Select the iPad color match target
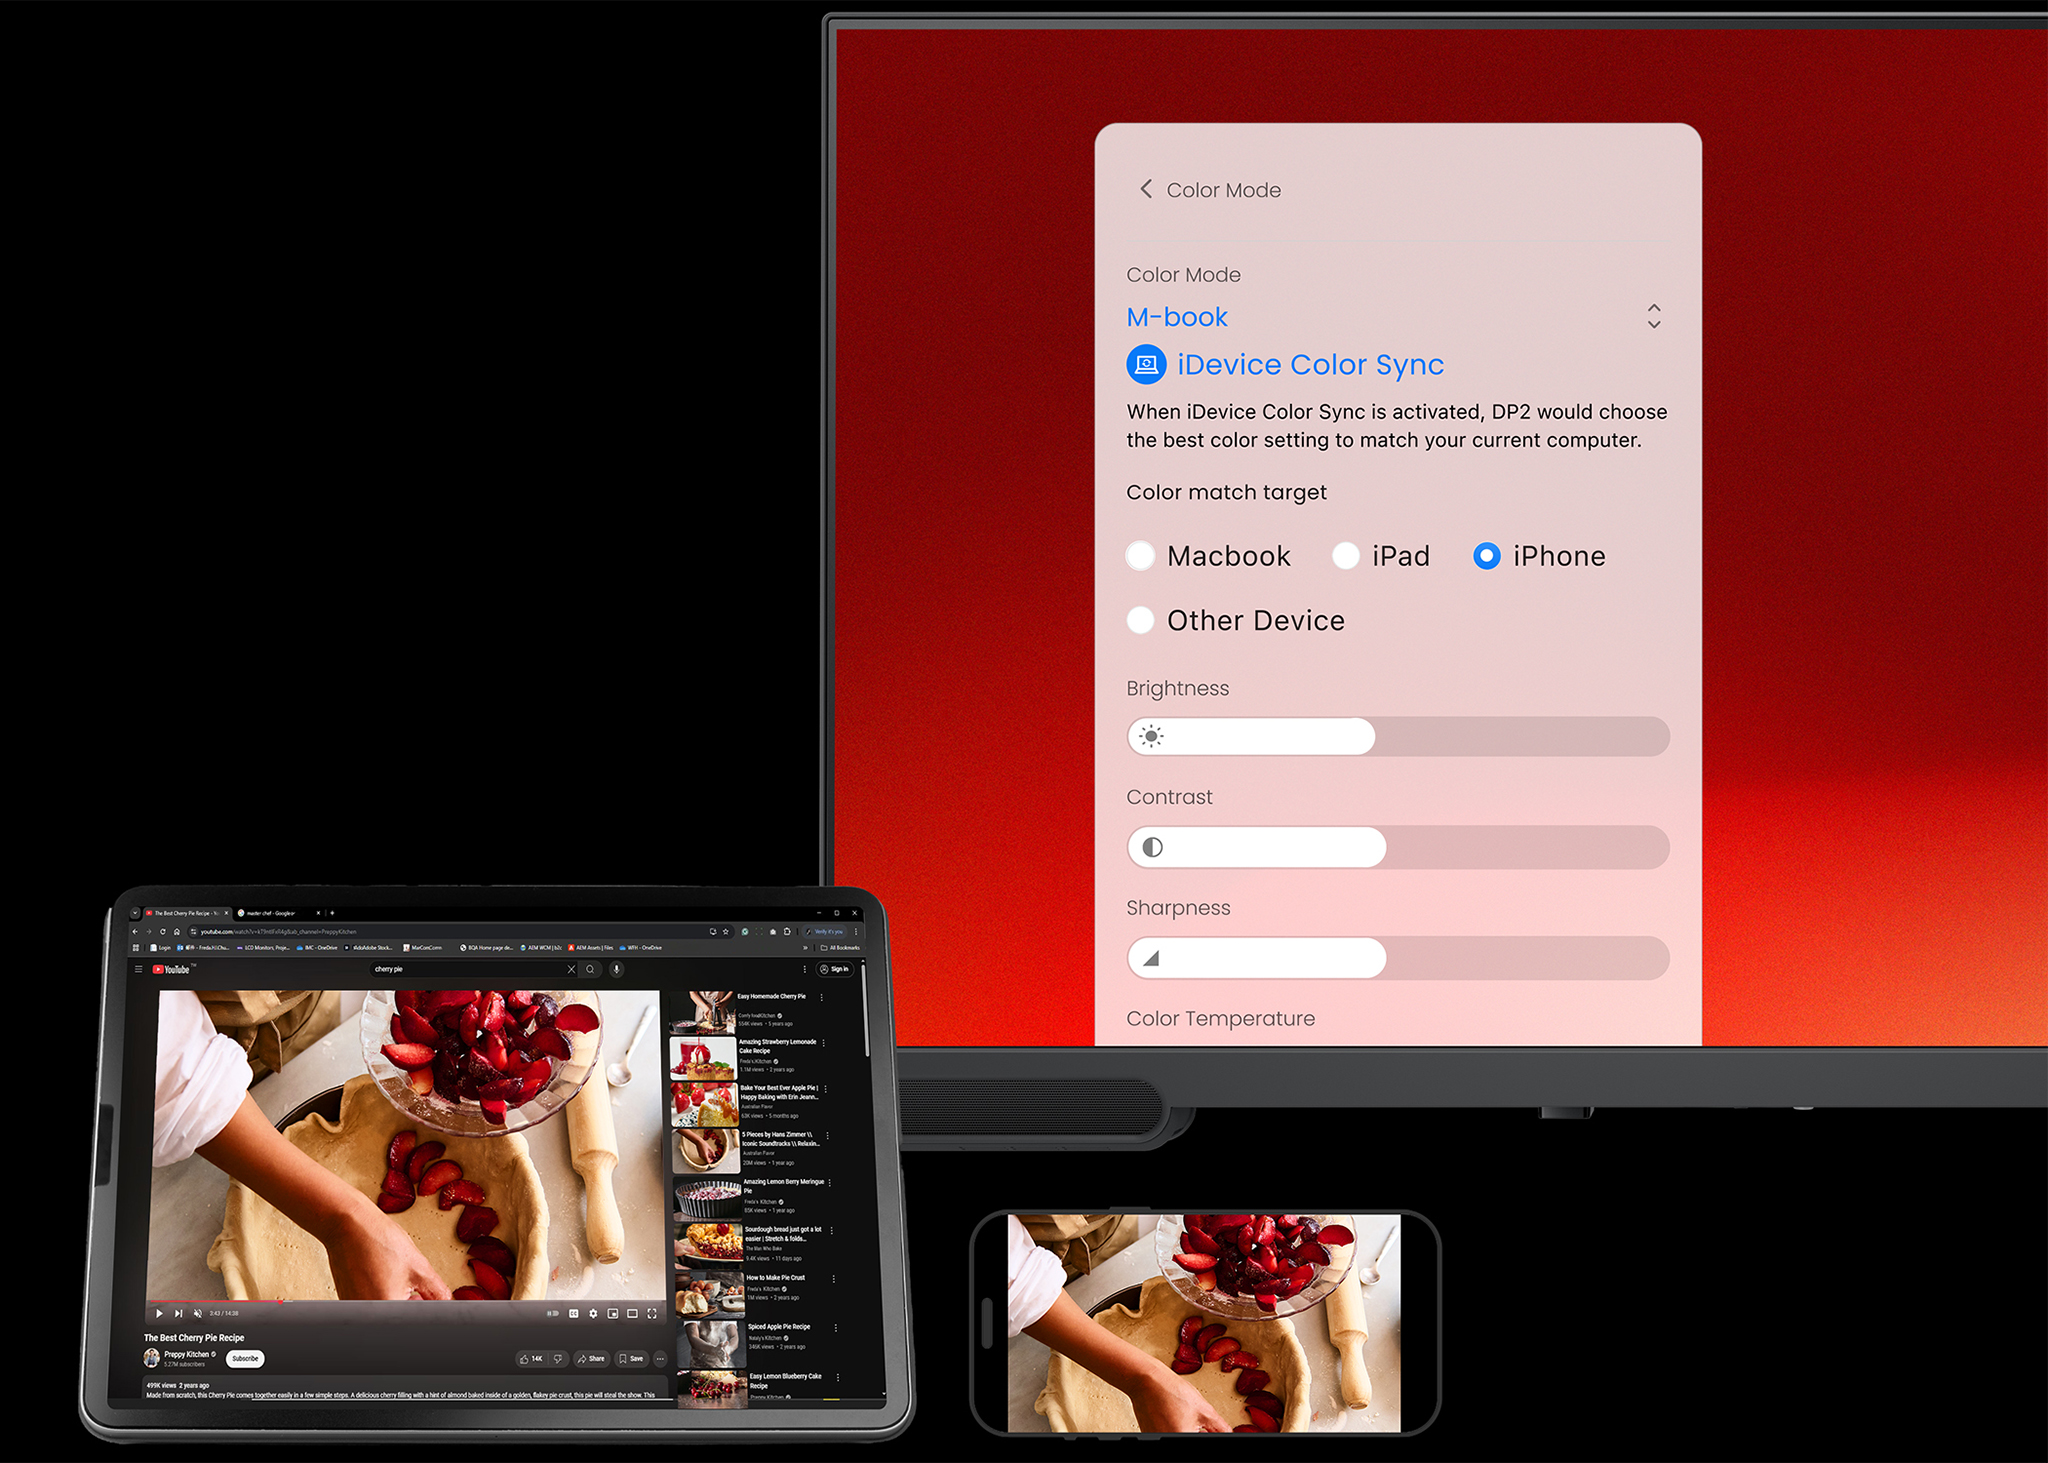The width and height of the screenshot is (2048, 1463). [x=1346, y=556]
